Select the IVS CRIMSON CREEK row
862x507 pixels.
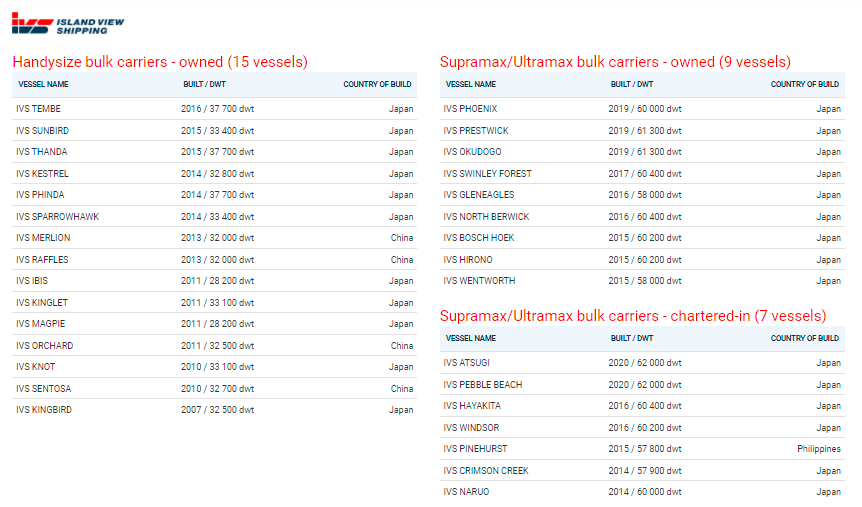click(642, 471)
